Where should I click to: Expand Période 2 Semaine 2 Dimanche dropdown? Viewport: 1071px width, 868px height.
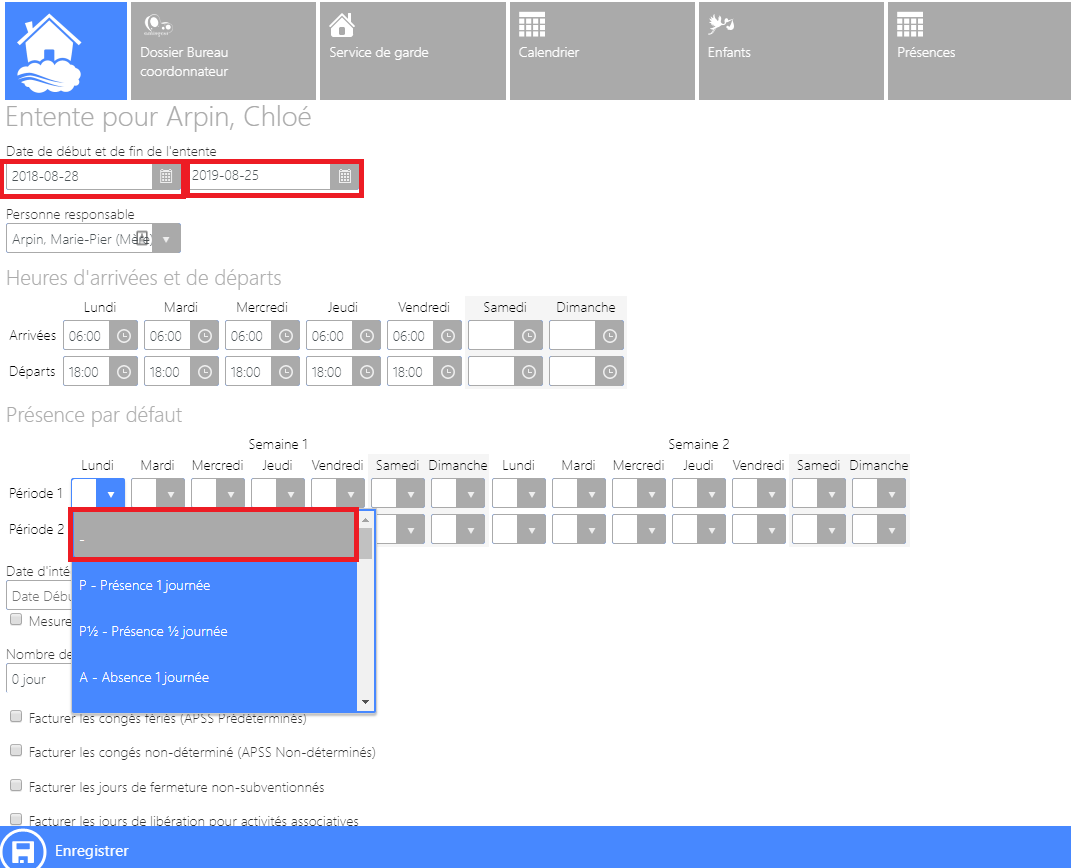point(892,530)
